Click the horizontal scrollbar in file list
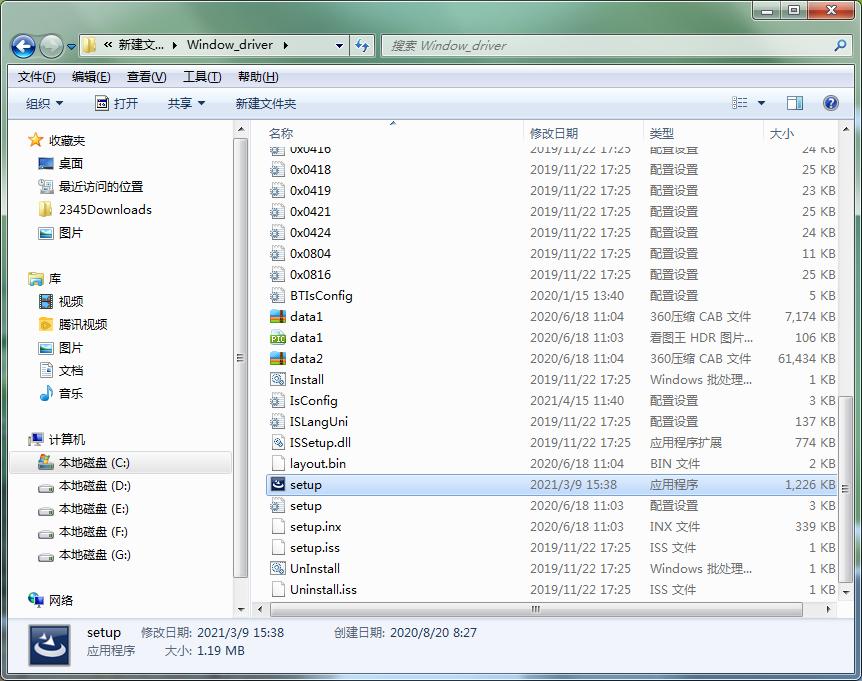Viewport: 862px width, 681px height. [x=536, y=610]
